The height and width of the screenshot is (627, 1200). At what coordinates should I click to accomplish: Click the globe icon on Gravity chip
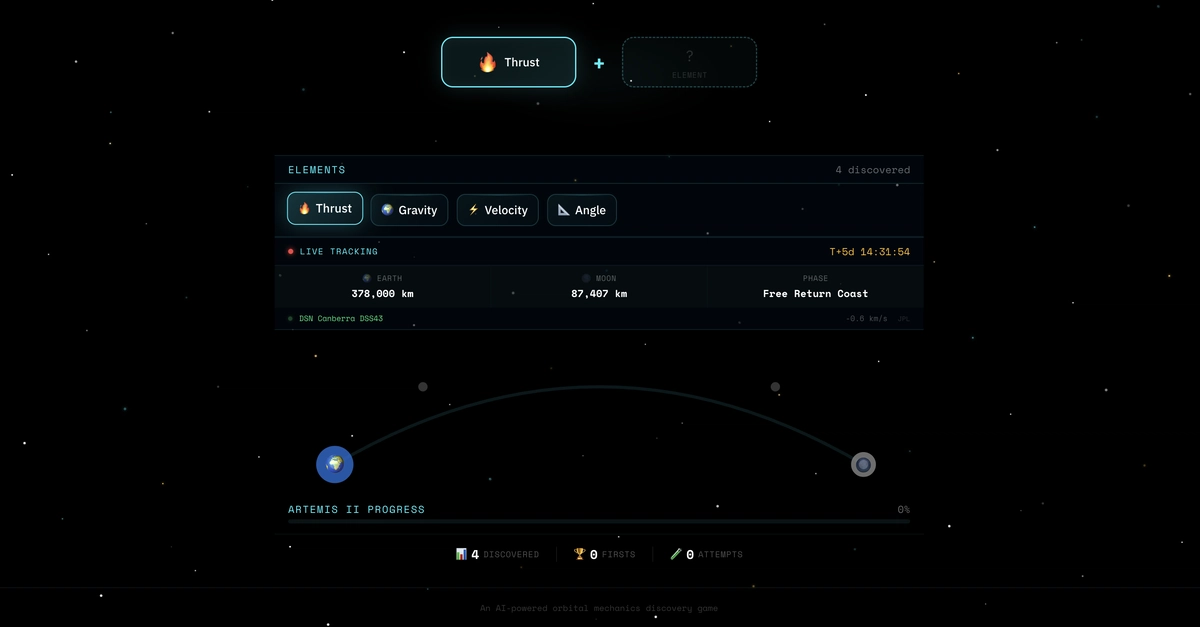388,210
